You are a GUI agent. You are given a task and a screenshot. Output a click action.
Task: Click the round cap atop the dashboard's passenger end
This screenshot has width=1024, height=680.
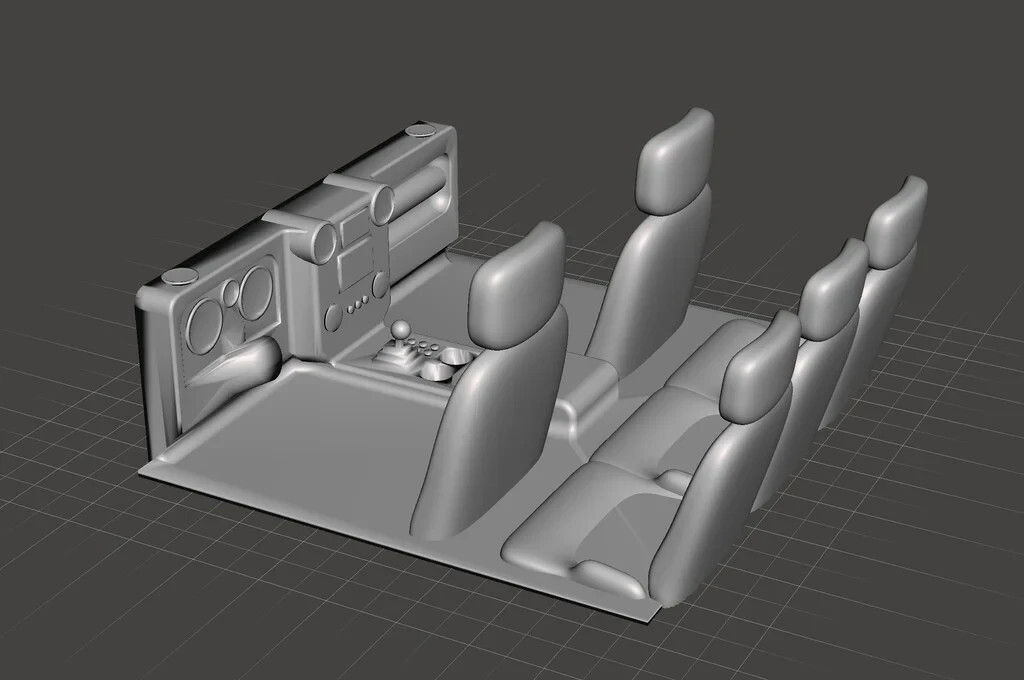(x=421, y=130)
